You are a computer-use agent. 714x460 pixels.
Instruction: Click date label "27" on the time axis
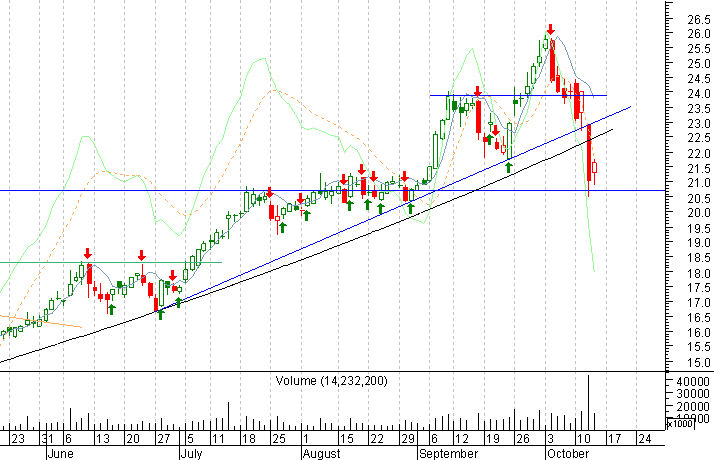[163, 439]
